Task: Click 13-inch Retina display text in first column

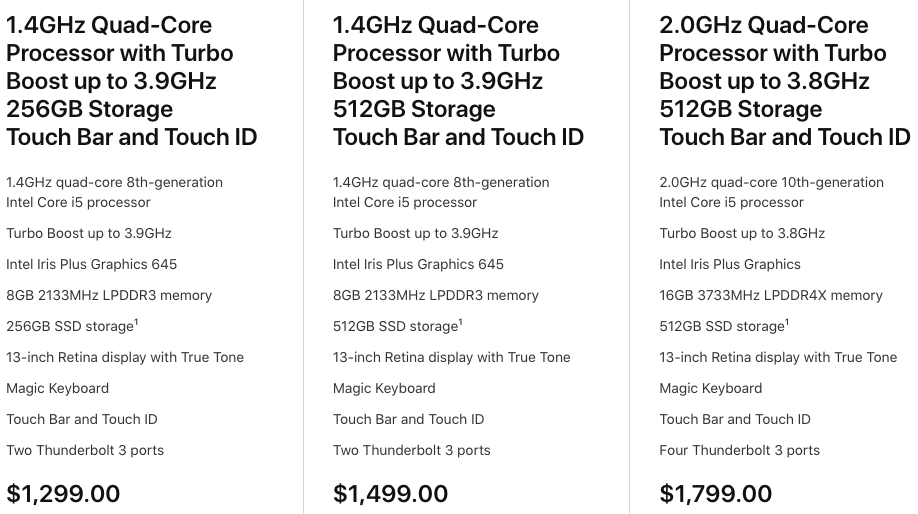Action: (x=125, y=357)
